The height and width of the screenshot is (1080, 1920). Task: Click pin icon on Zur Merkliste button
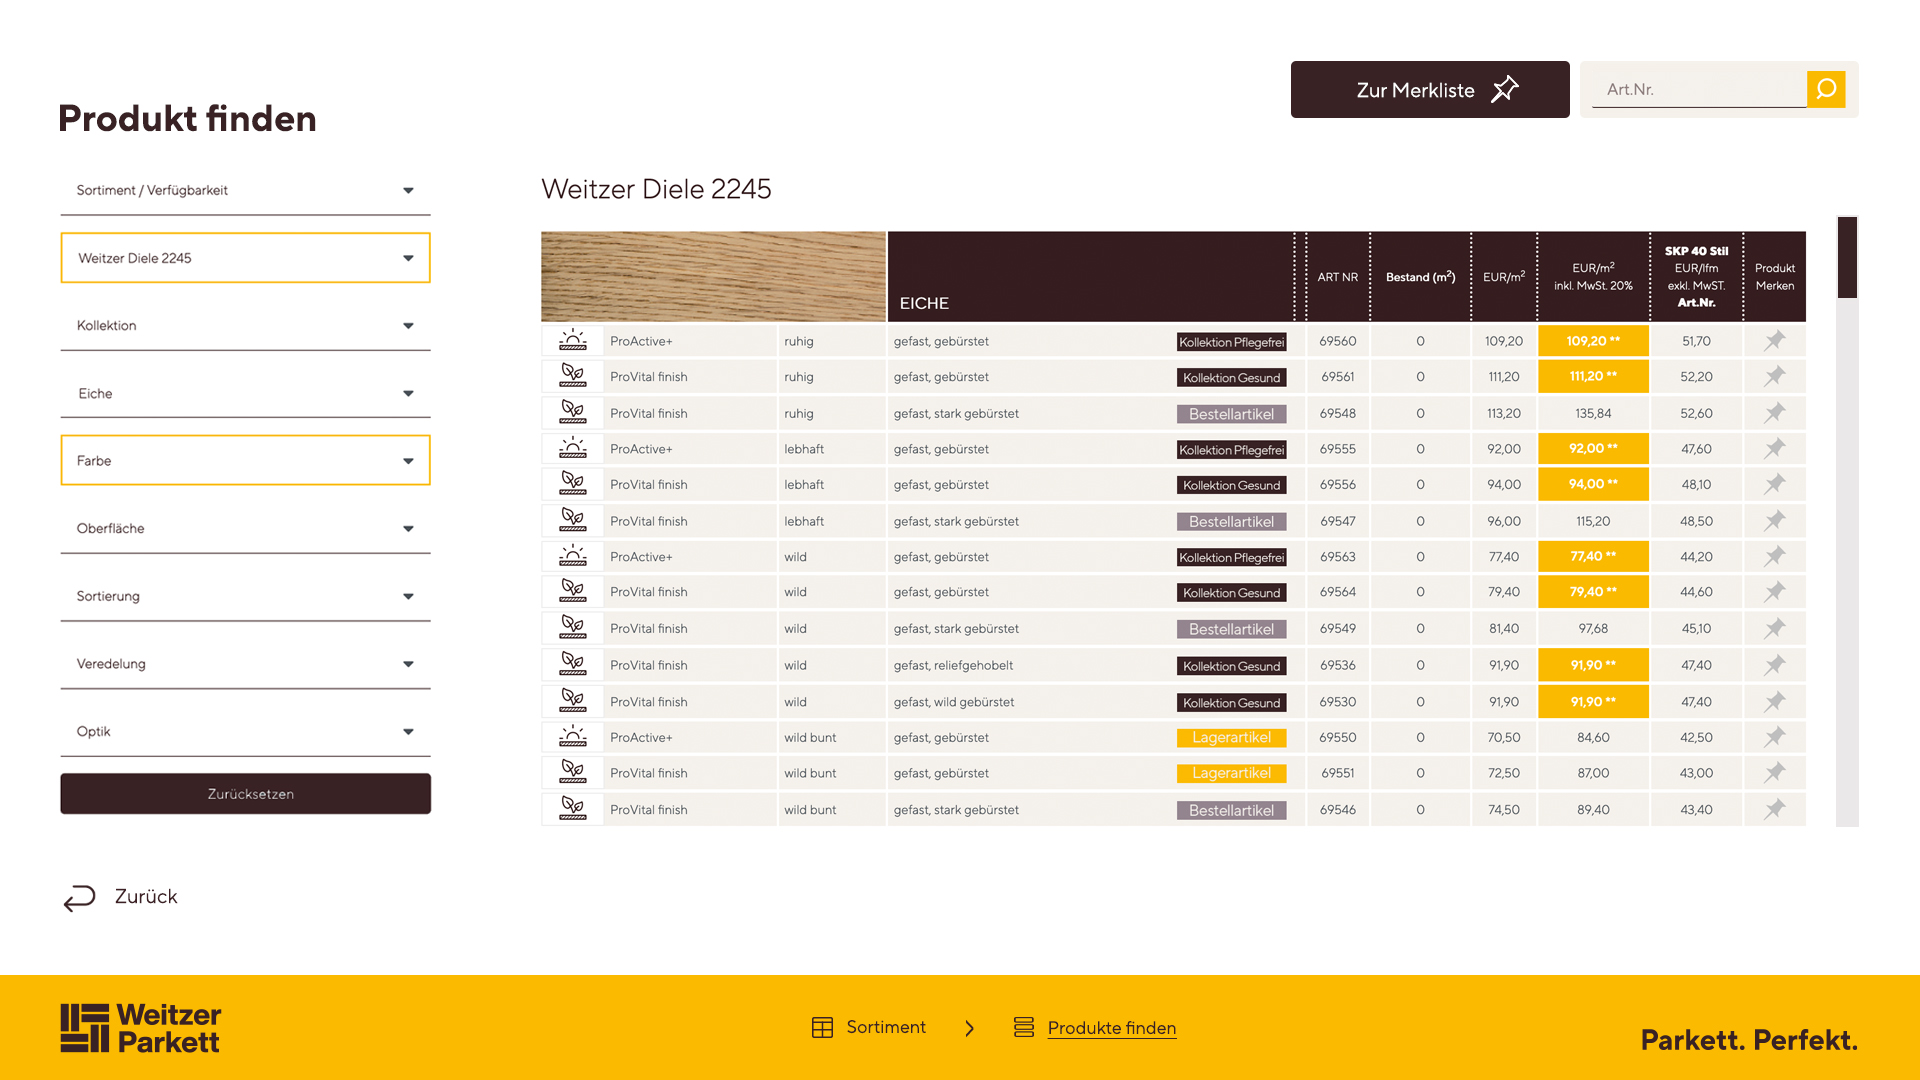tap(1505, 89)
